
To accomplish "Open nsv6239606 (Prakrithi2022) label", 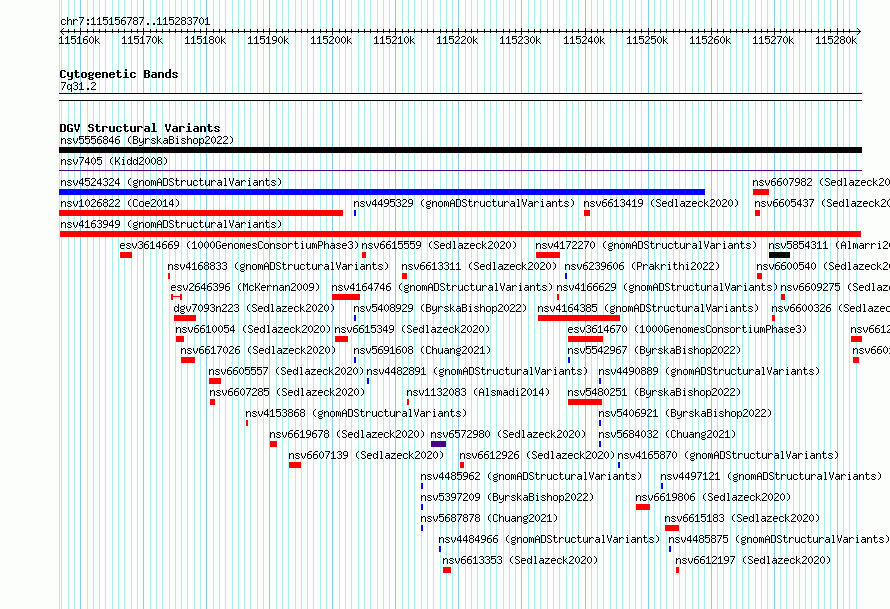I will pyautogui.click(x=642, y=266).
